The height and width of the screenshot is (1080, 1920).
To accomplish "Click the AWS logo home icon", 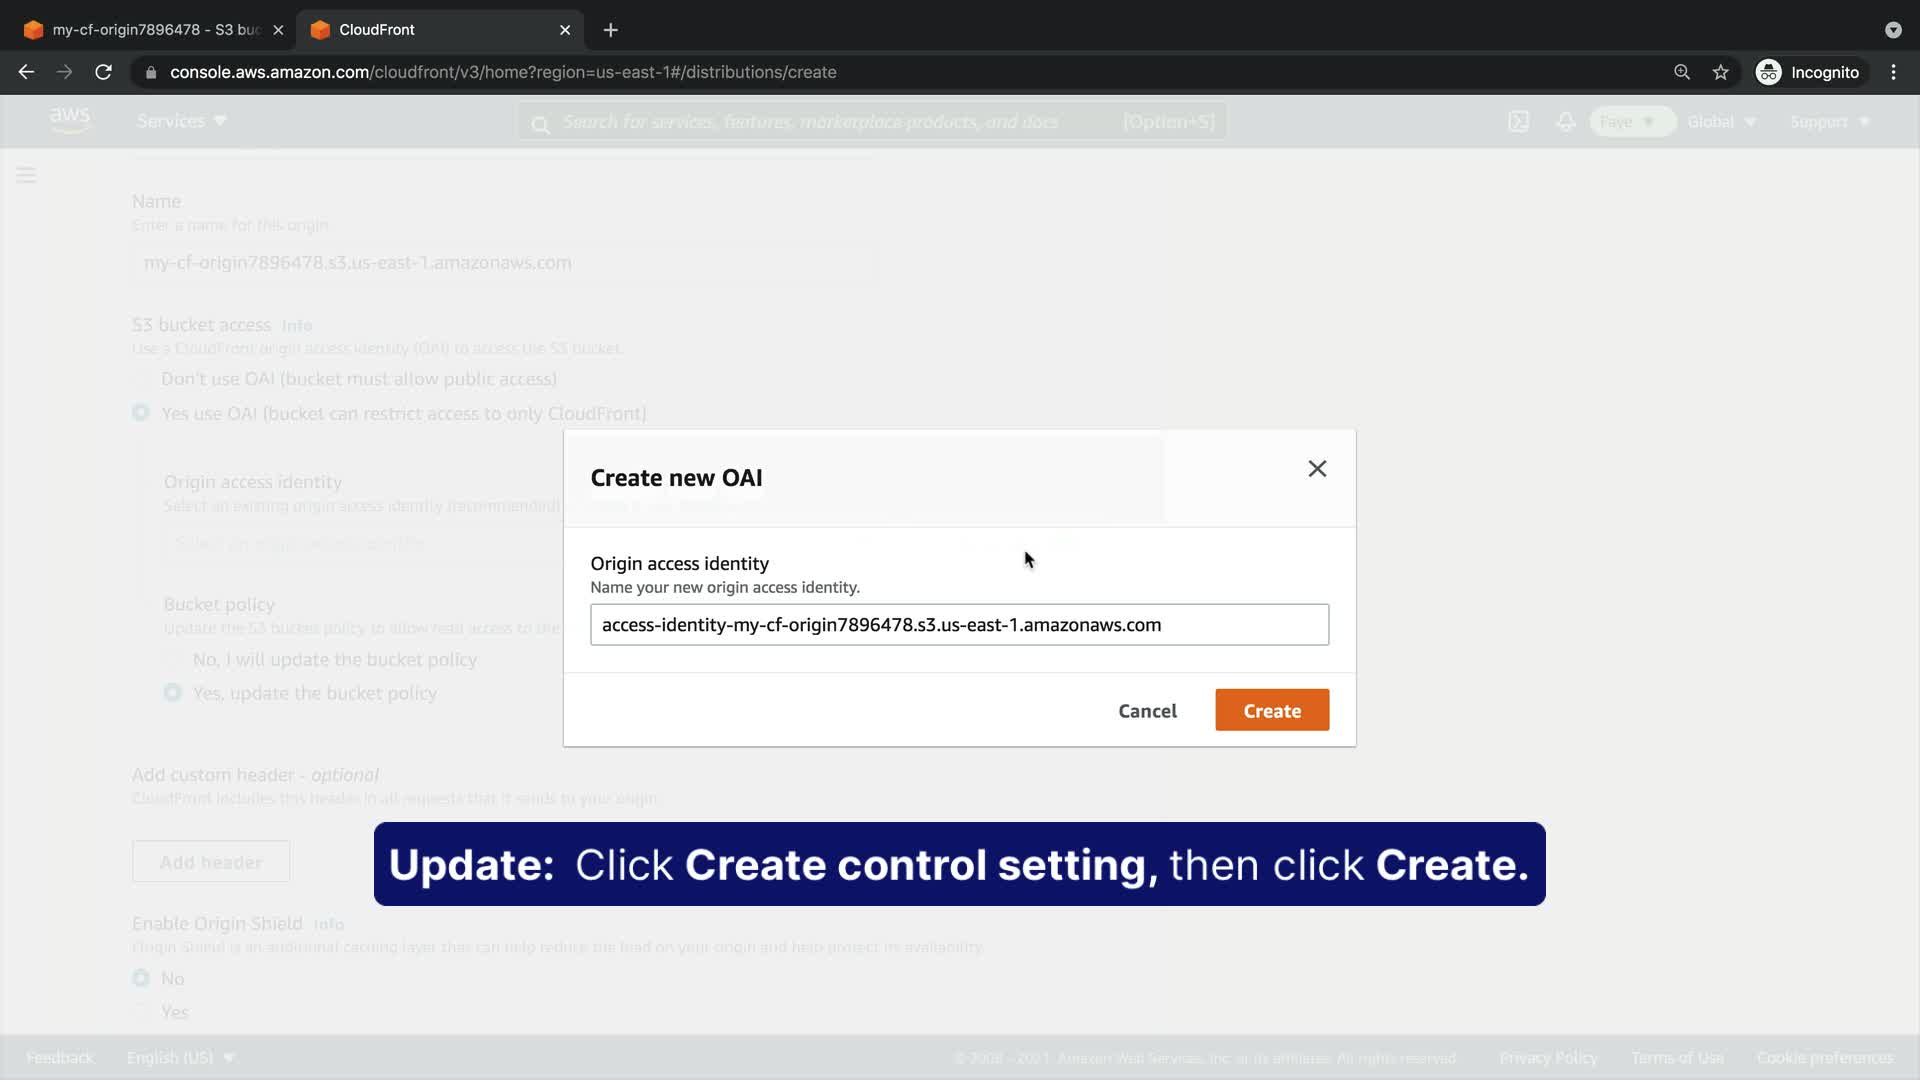I will click(x=70, y=120).
